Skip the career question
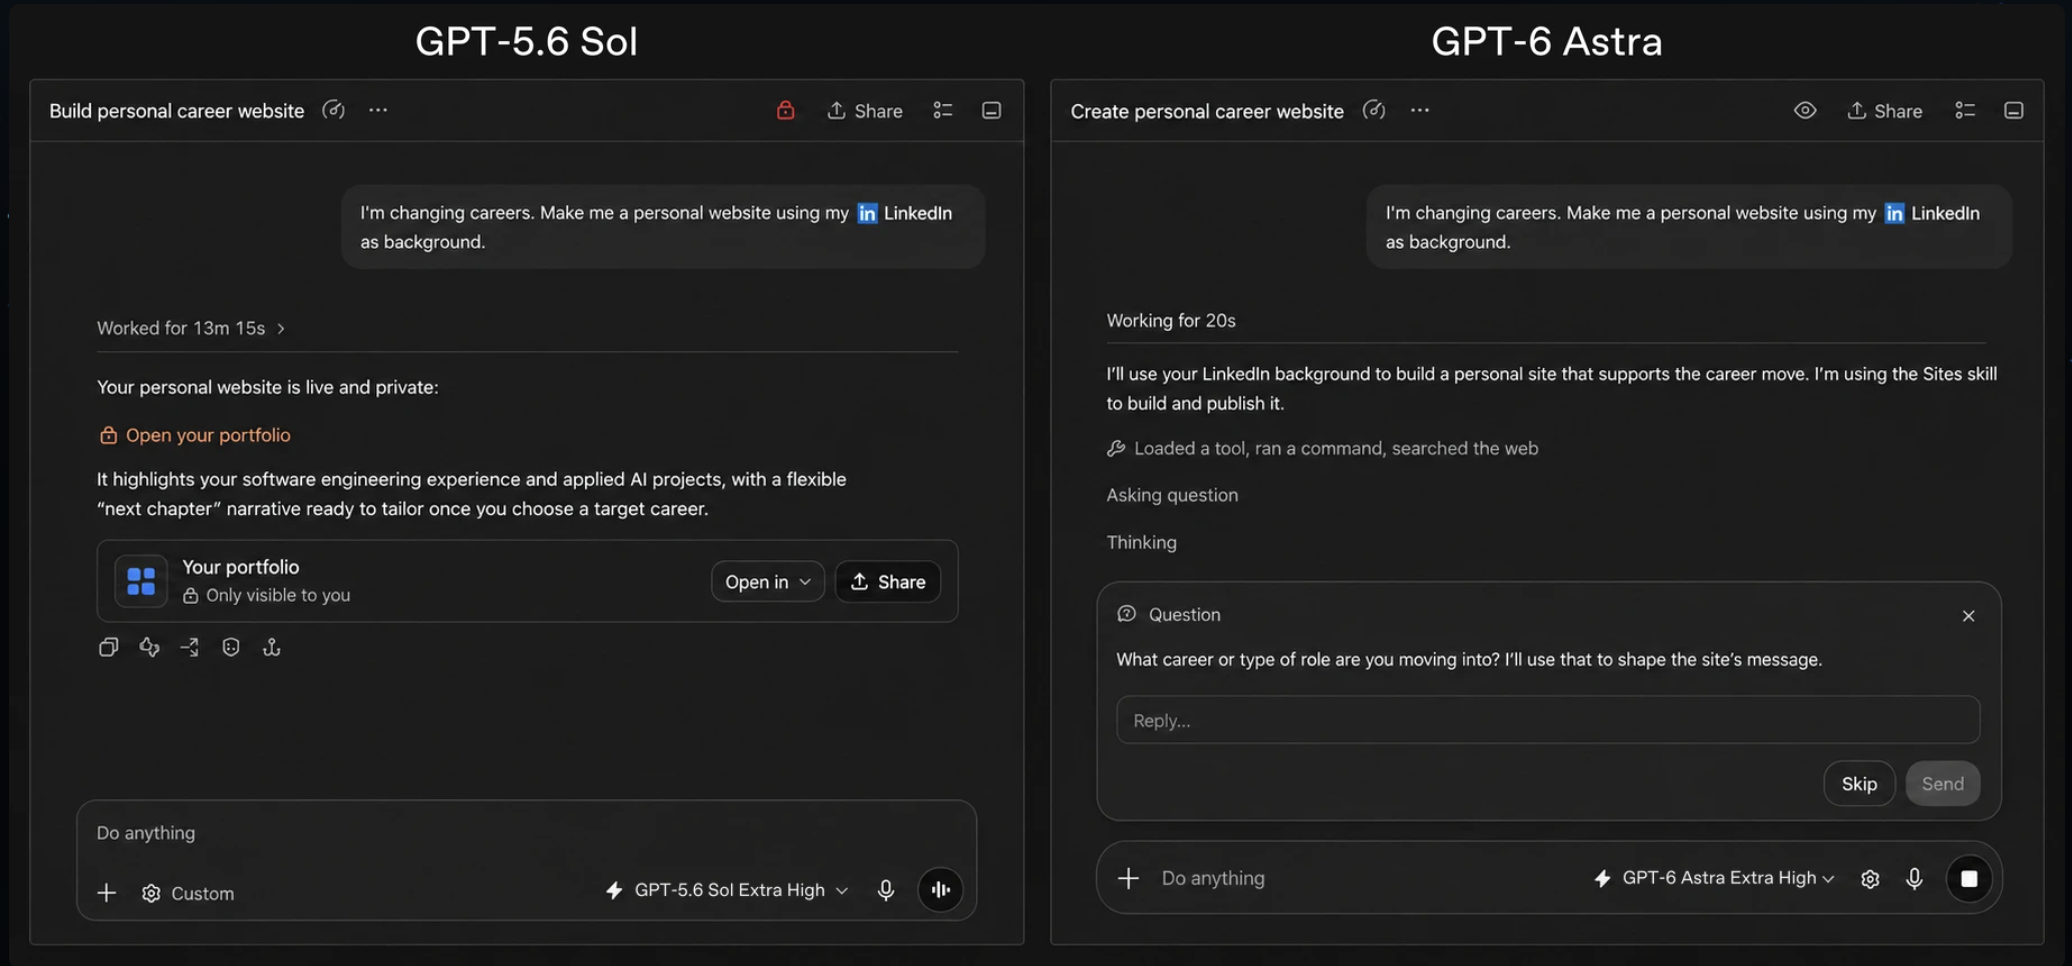Screen dimensions: 2072x966 (x=1859, y=784)
